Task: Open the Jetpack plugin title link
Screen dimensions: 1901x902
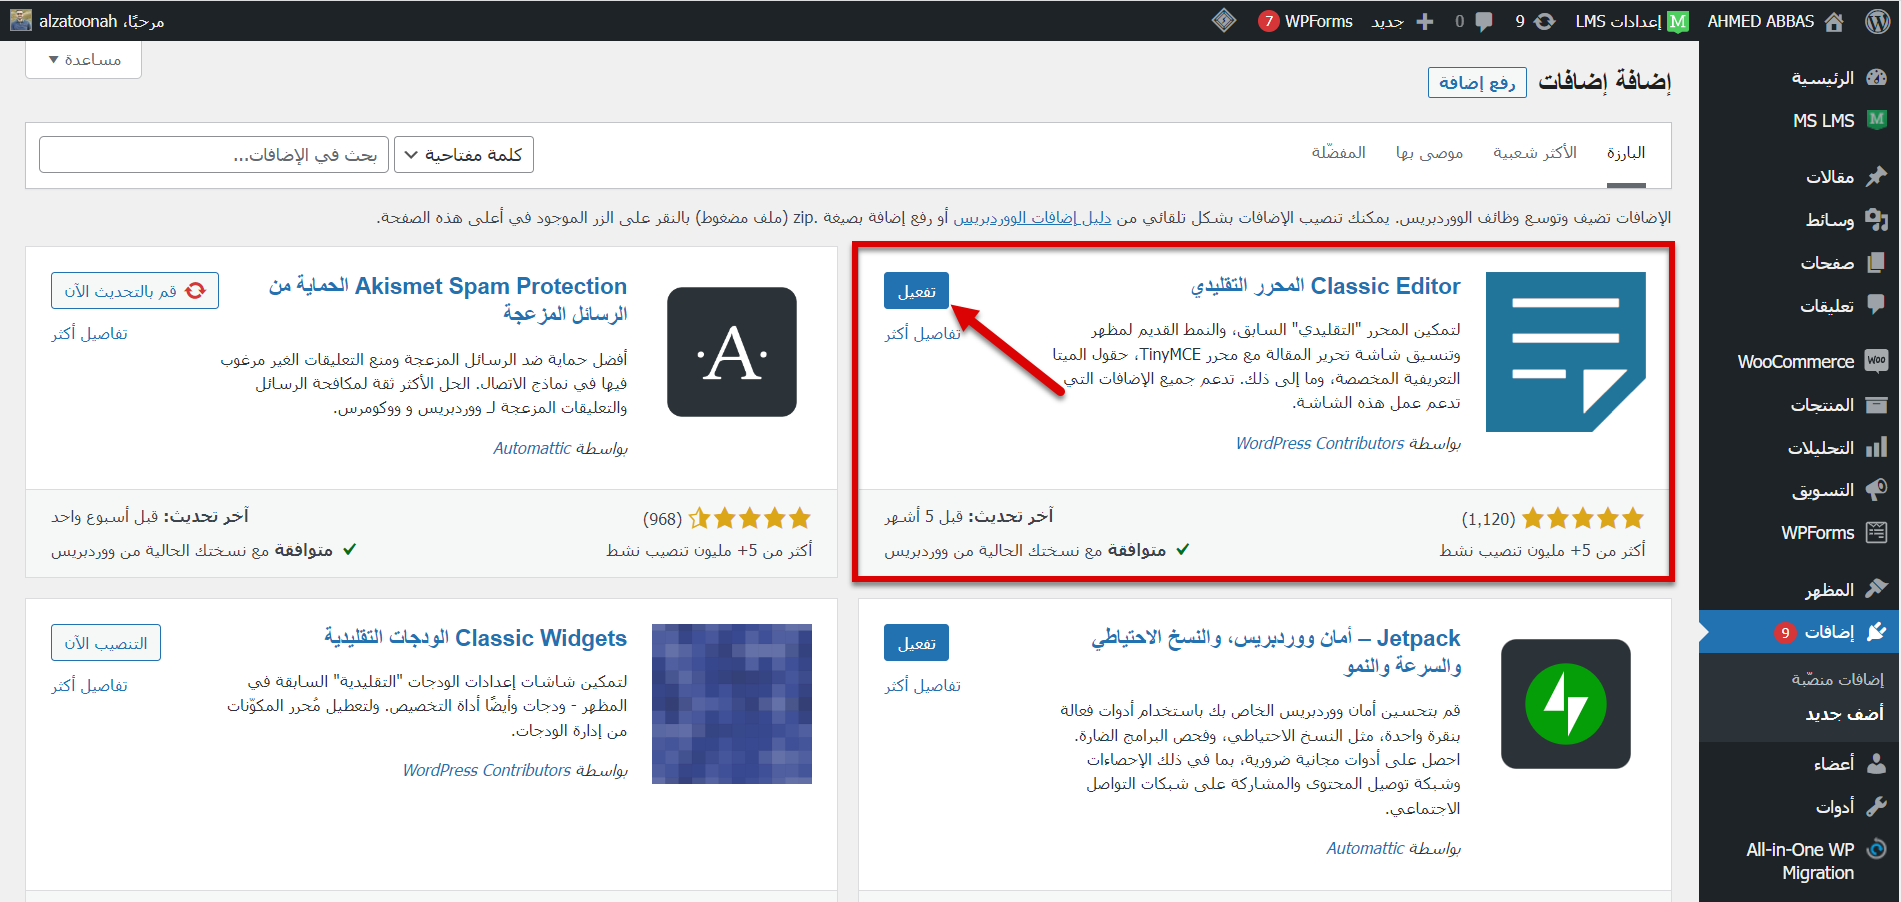Action: click(1276, 651)
